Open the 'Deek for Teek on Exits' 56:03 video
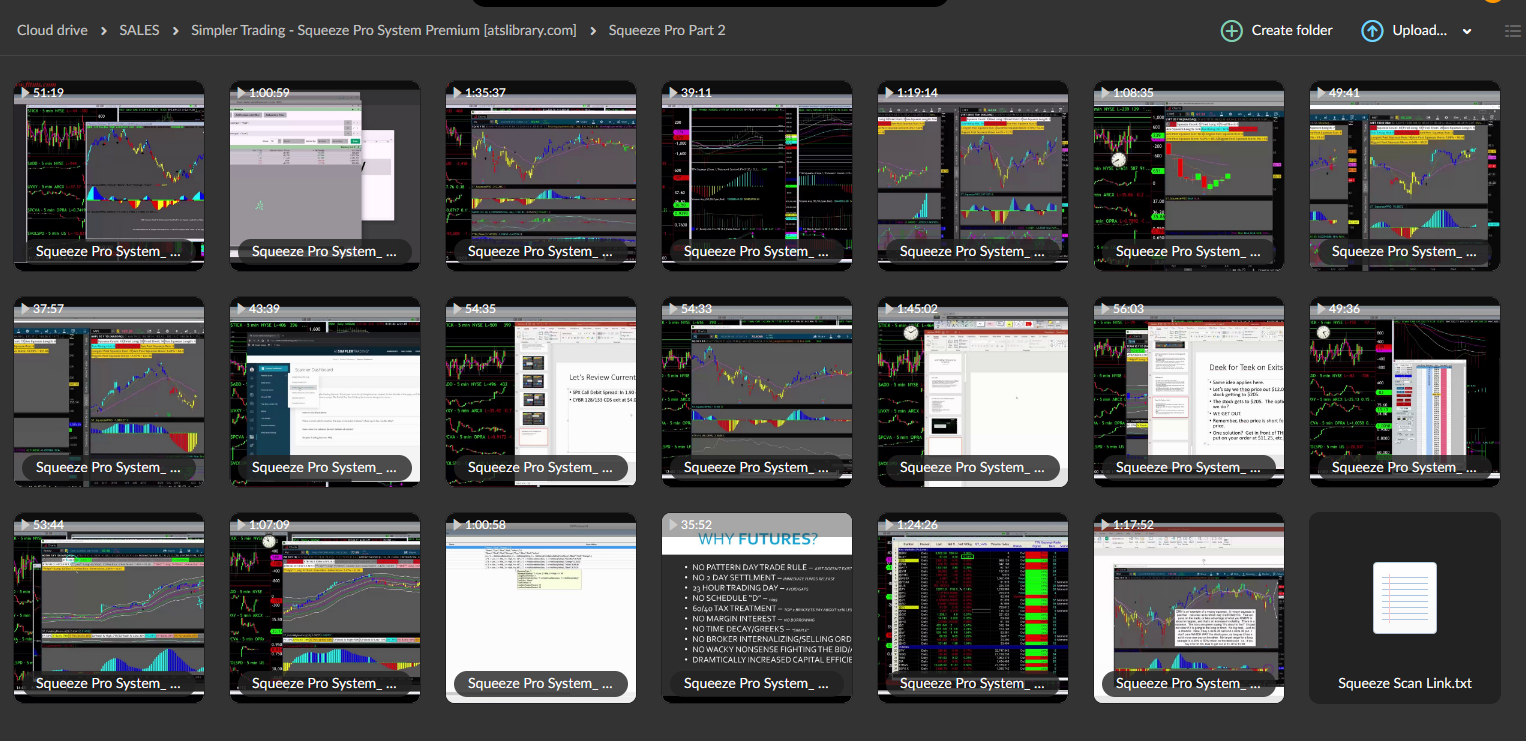Image resolution: width=1526 pixels, height=741 pixels. point(1188,392)
